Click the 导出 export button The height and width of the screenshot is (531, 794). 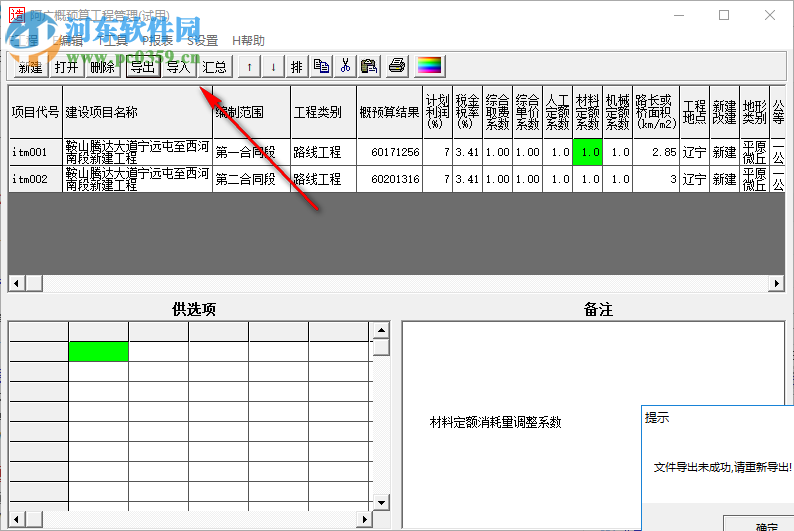tap(143, 66)
